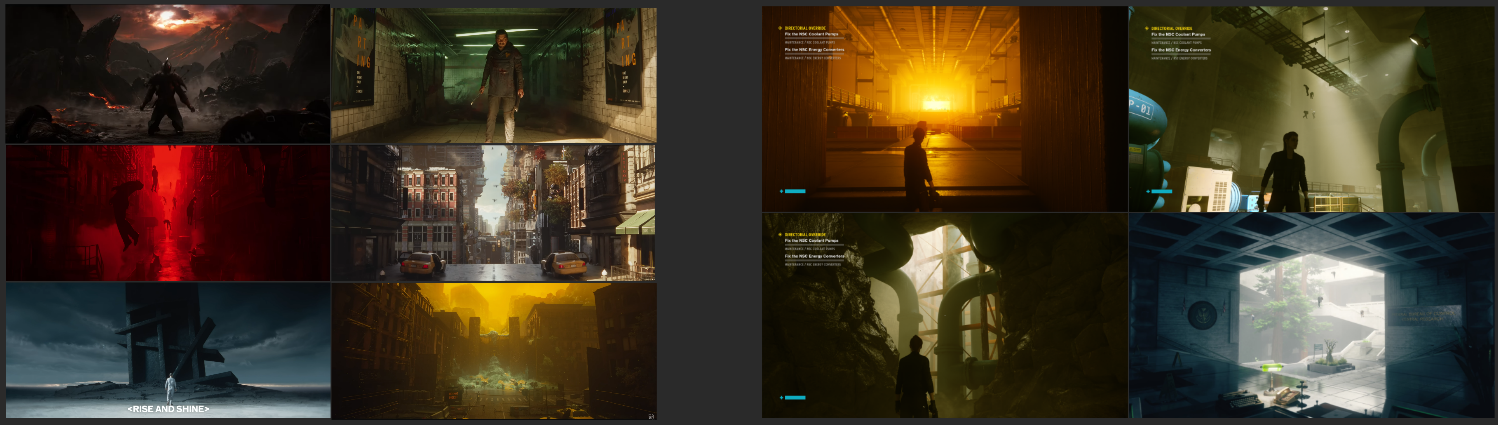Select the volcanic warrior landscape image
This screenshot has height=425, width=1498.
click(167, 74)
